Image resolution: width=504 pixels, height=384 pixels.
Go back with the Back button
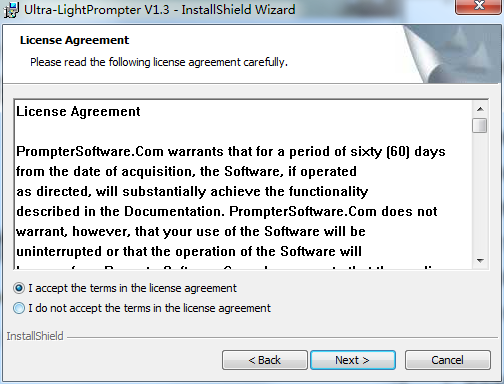(265, 360)
